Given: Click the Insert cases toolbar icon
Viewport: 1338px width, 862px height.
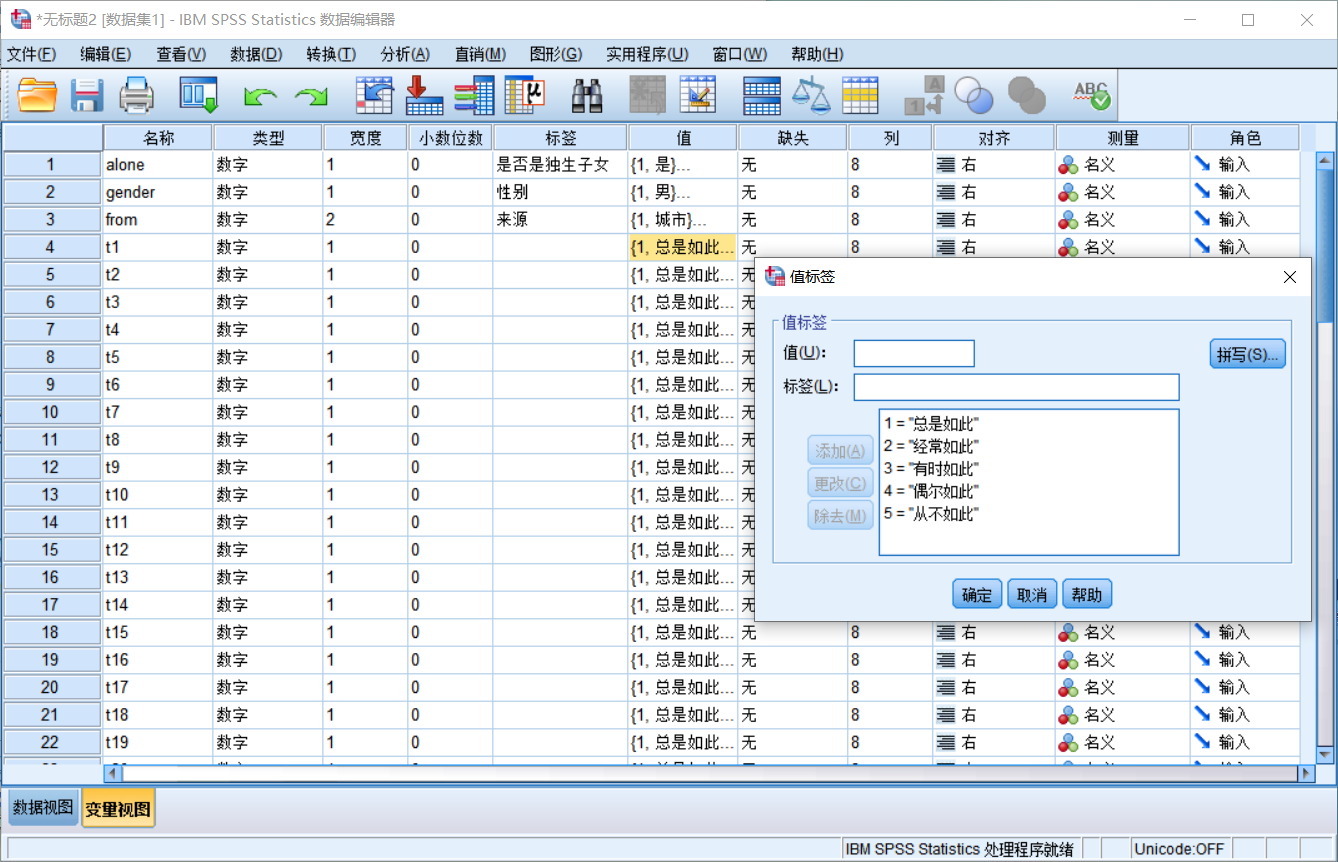Looking at the screenshot, I should point(648,95).
